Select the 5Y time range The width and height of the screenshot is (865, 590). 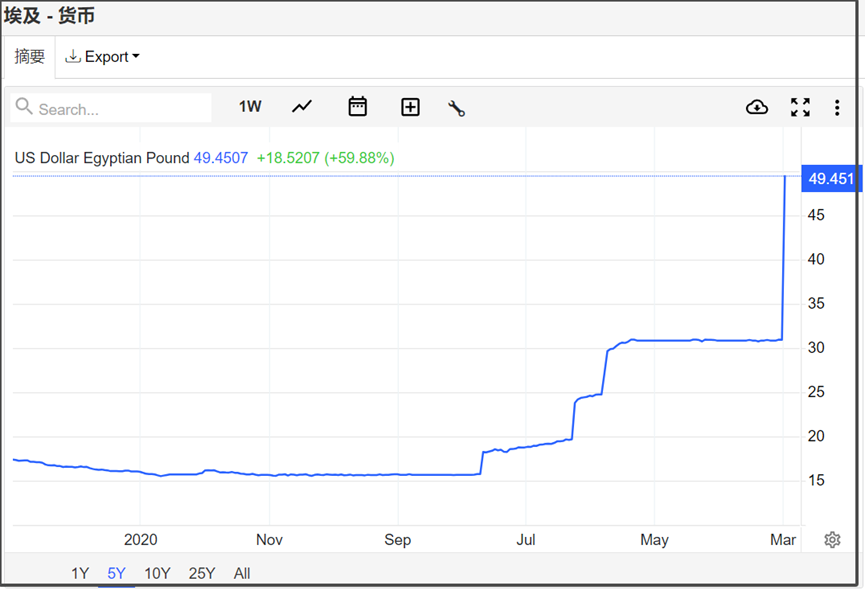117,573
